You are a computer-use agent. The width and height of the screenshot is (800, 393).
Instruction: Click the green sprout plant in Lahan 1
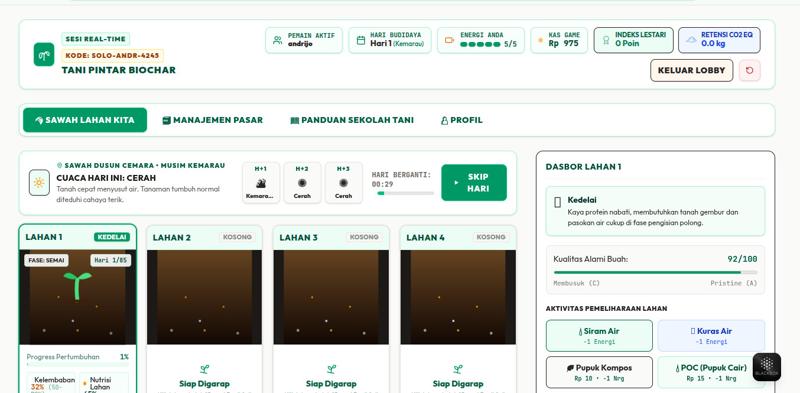pyautogui.click(x=78, y=285)
